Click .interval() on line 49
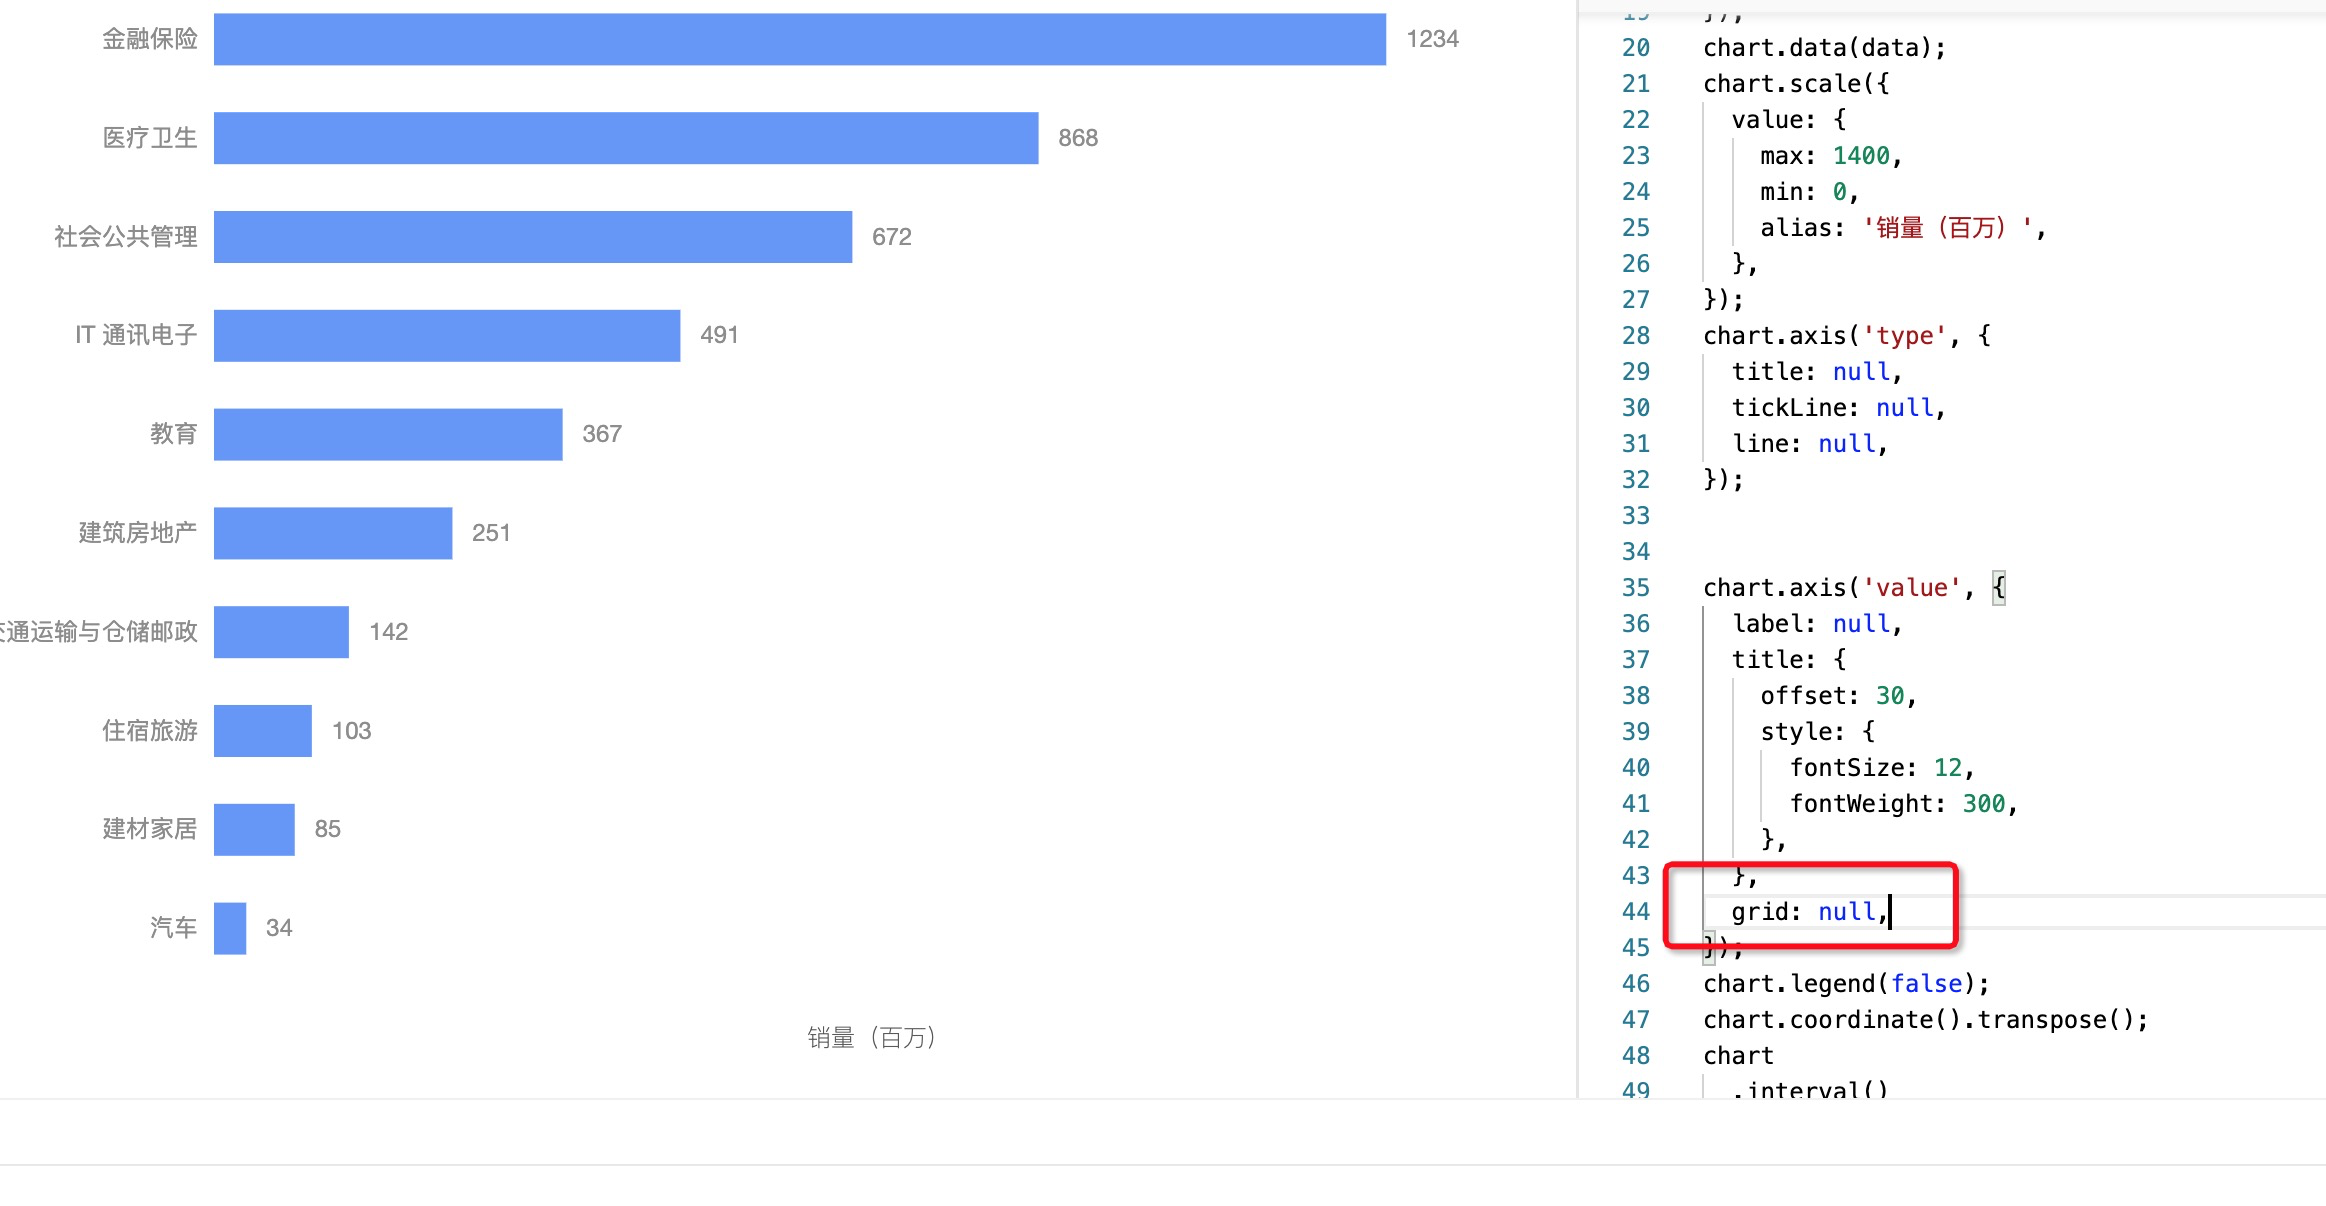The width and height of the screenshot is (2326, 1206). pyautogui.click(x=1805, y=1089)
